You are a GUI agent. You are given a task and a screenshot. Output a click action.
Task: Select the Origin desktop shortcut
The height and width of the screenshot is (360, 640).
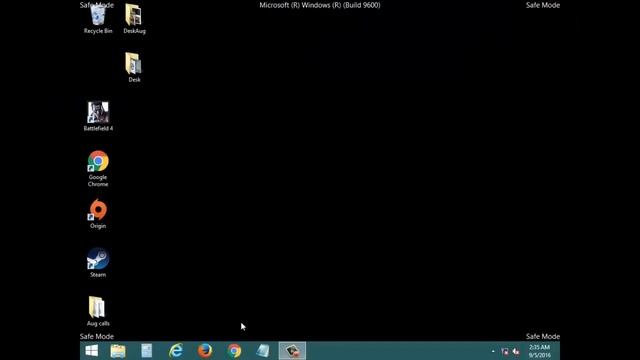click(98, 214)
